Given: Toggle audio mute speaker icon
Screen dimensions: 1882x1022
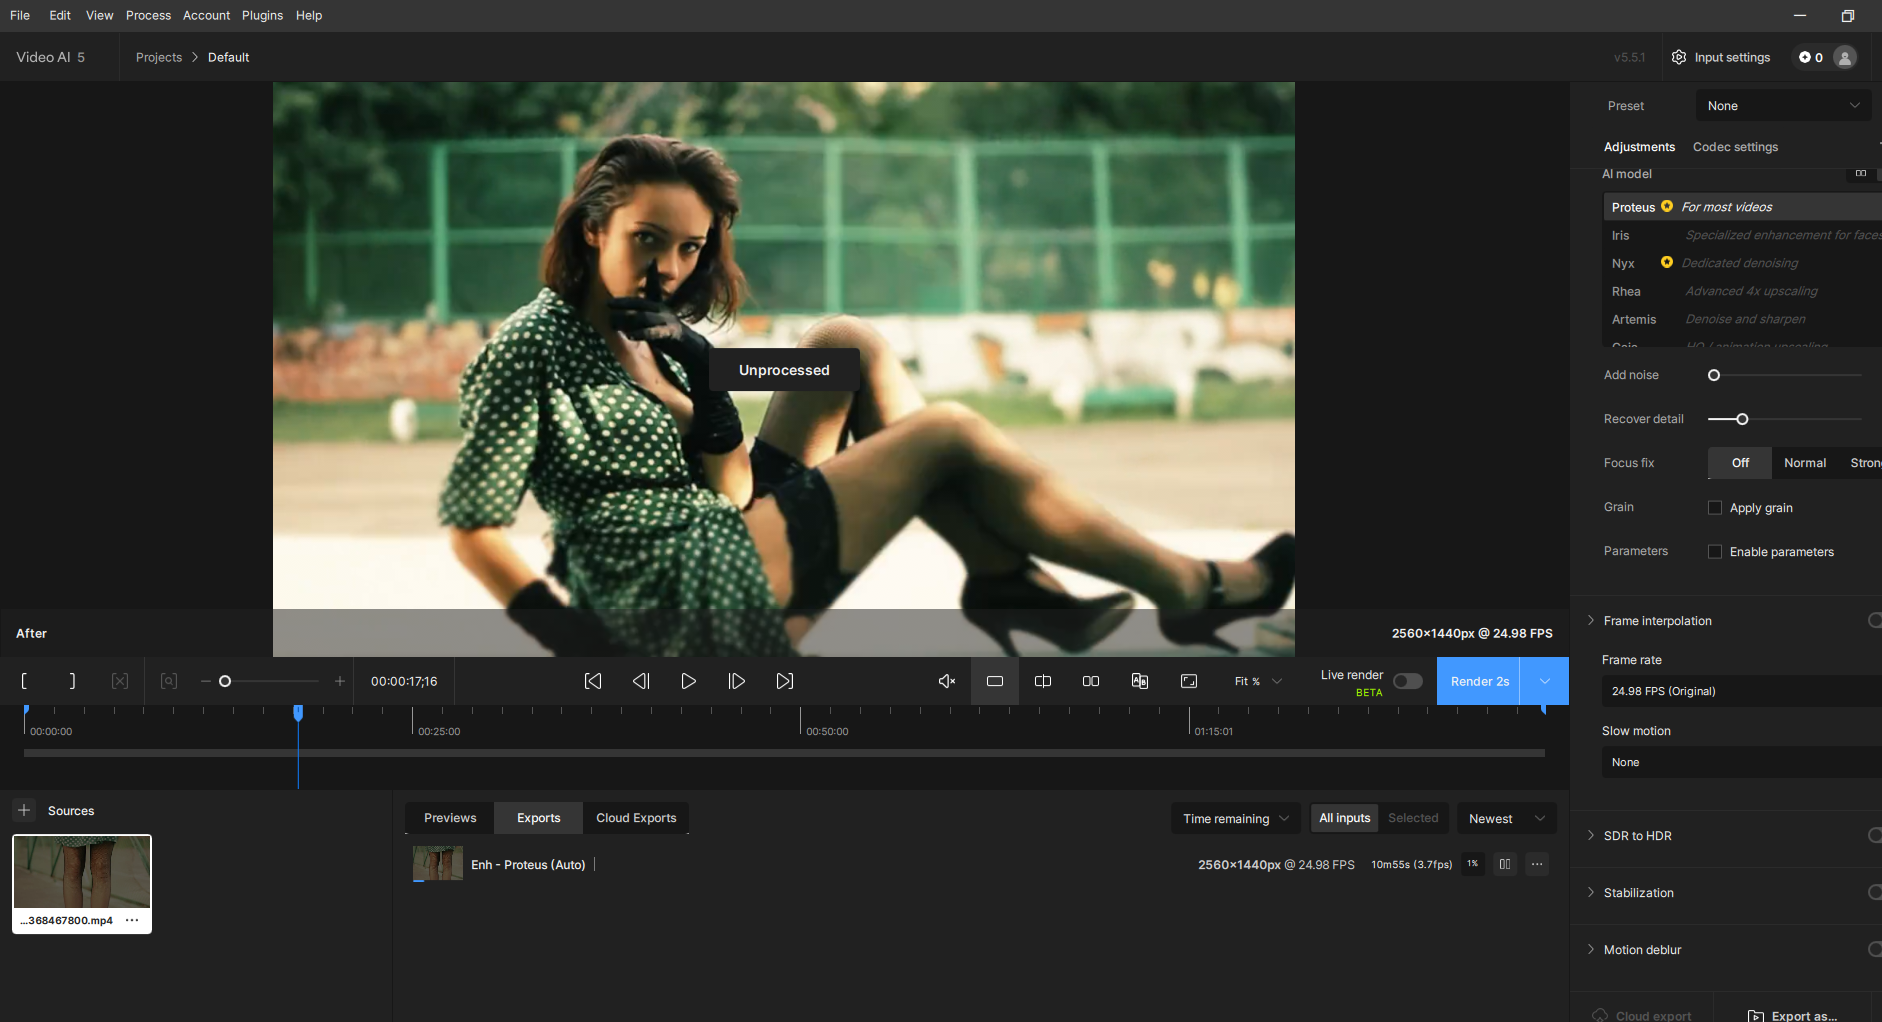Looking at the screenshot, I should point(946,681).
